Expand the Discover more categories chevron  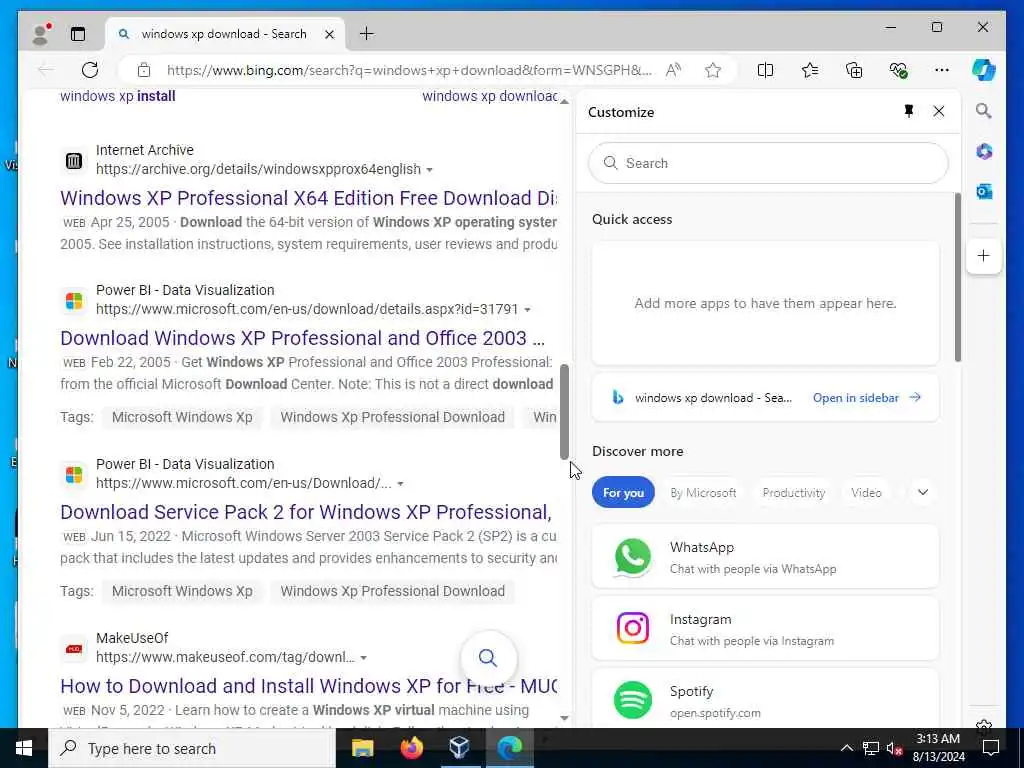tap(922, 492)
